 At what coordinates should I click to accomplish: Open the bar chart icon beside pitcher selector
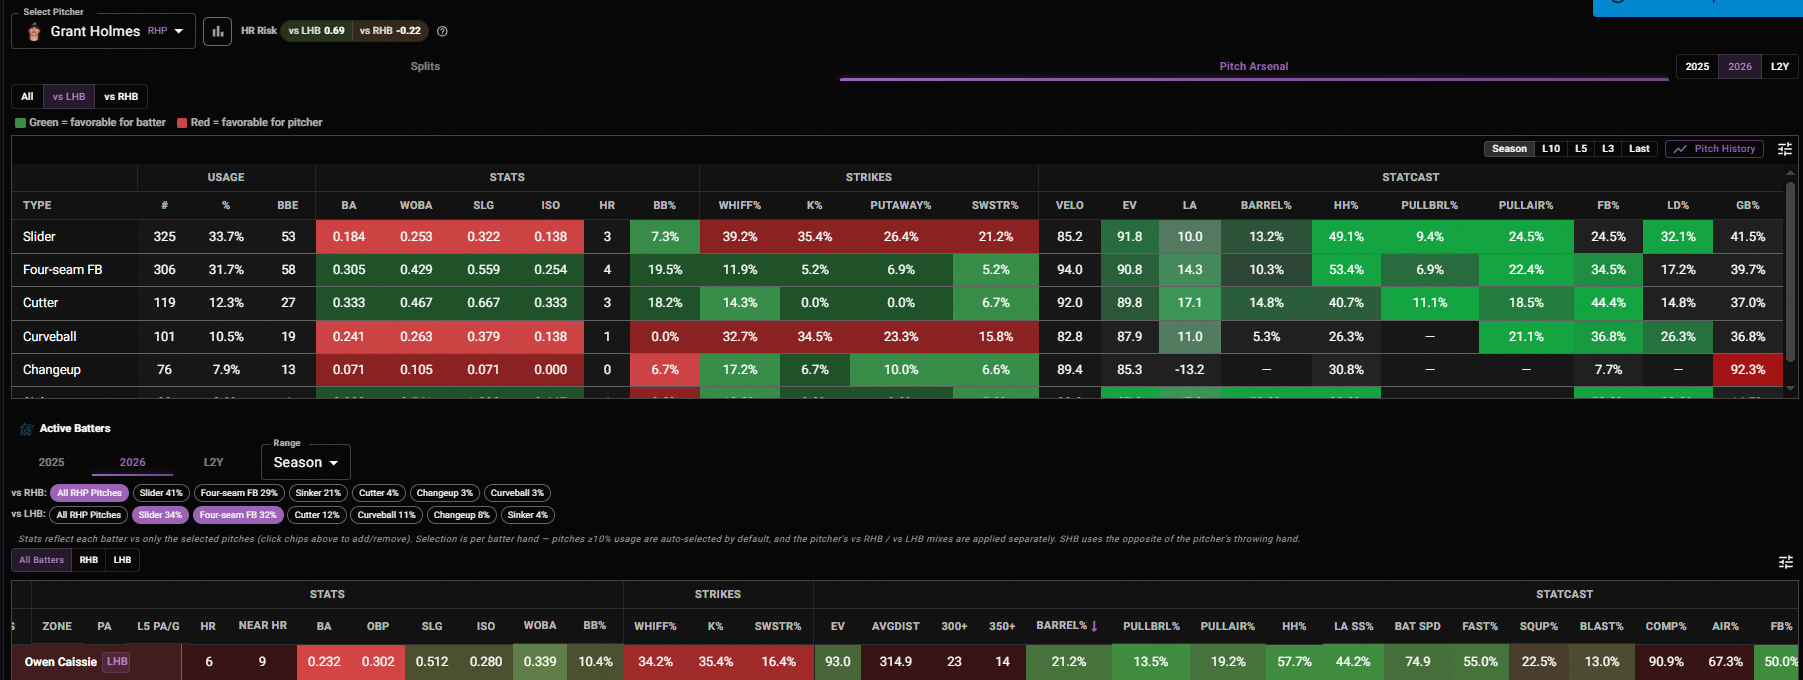[x=217, y=31]
